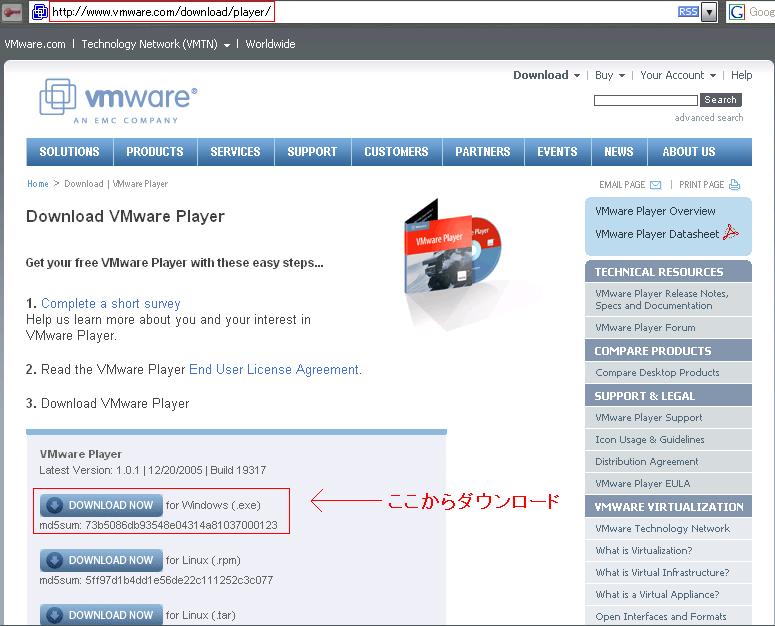775x626 pixels.
Task: Open the Worldwide link
Action: pos(270,44)
